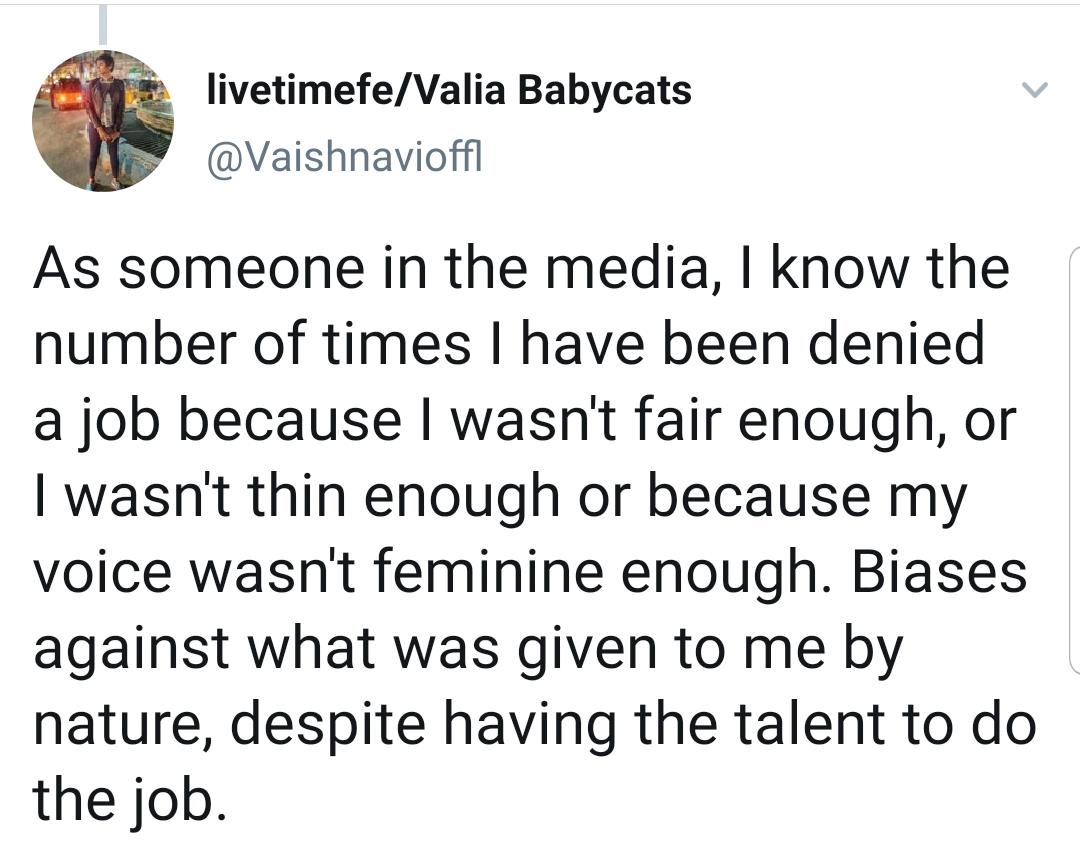This screenshot has width=1080, height=860.
Task: Select the tweet line starting "As someone in the media"
Action: click(521, 268)
